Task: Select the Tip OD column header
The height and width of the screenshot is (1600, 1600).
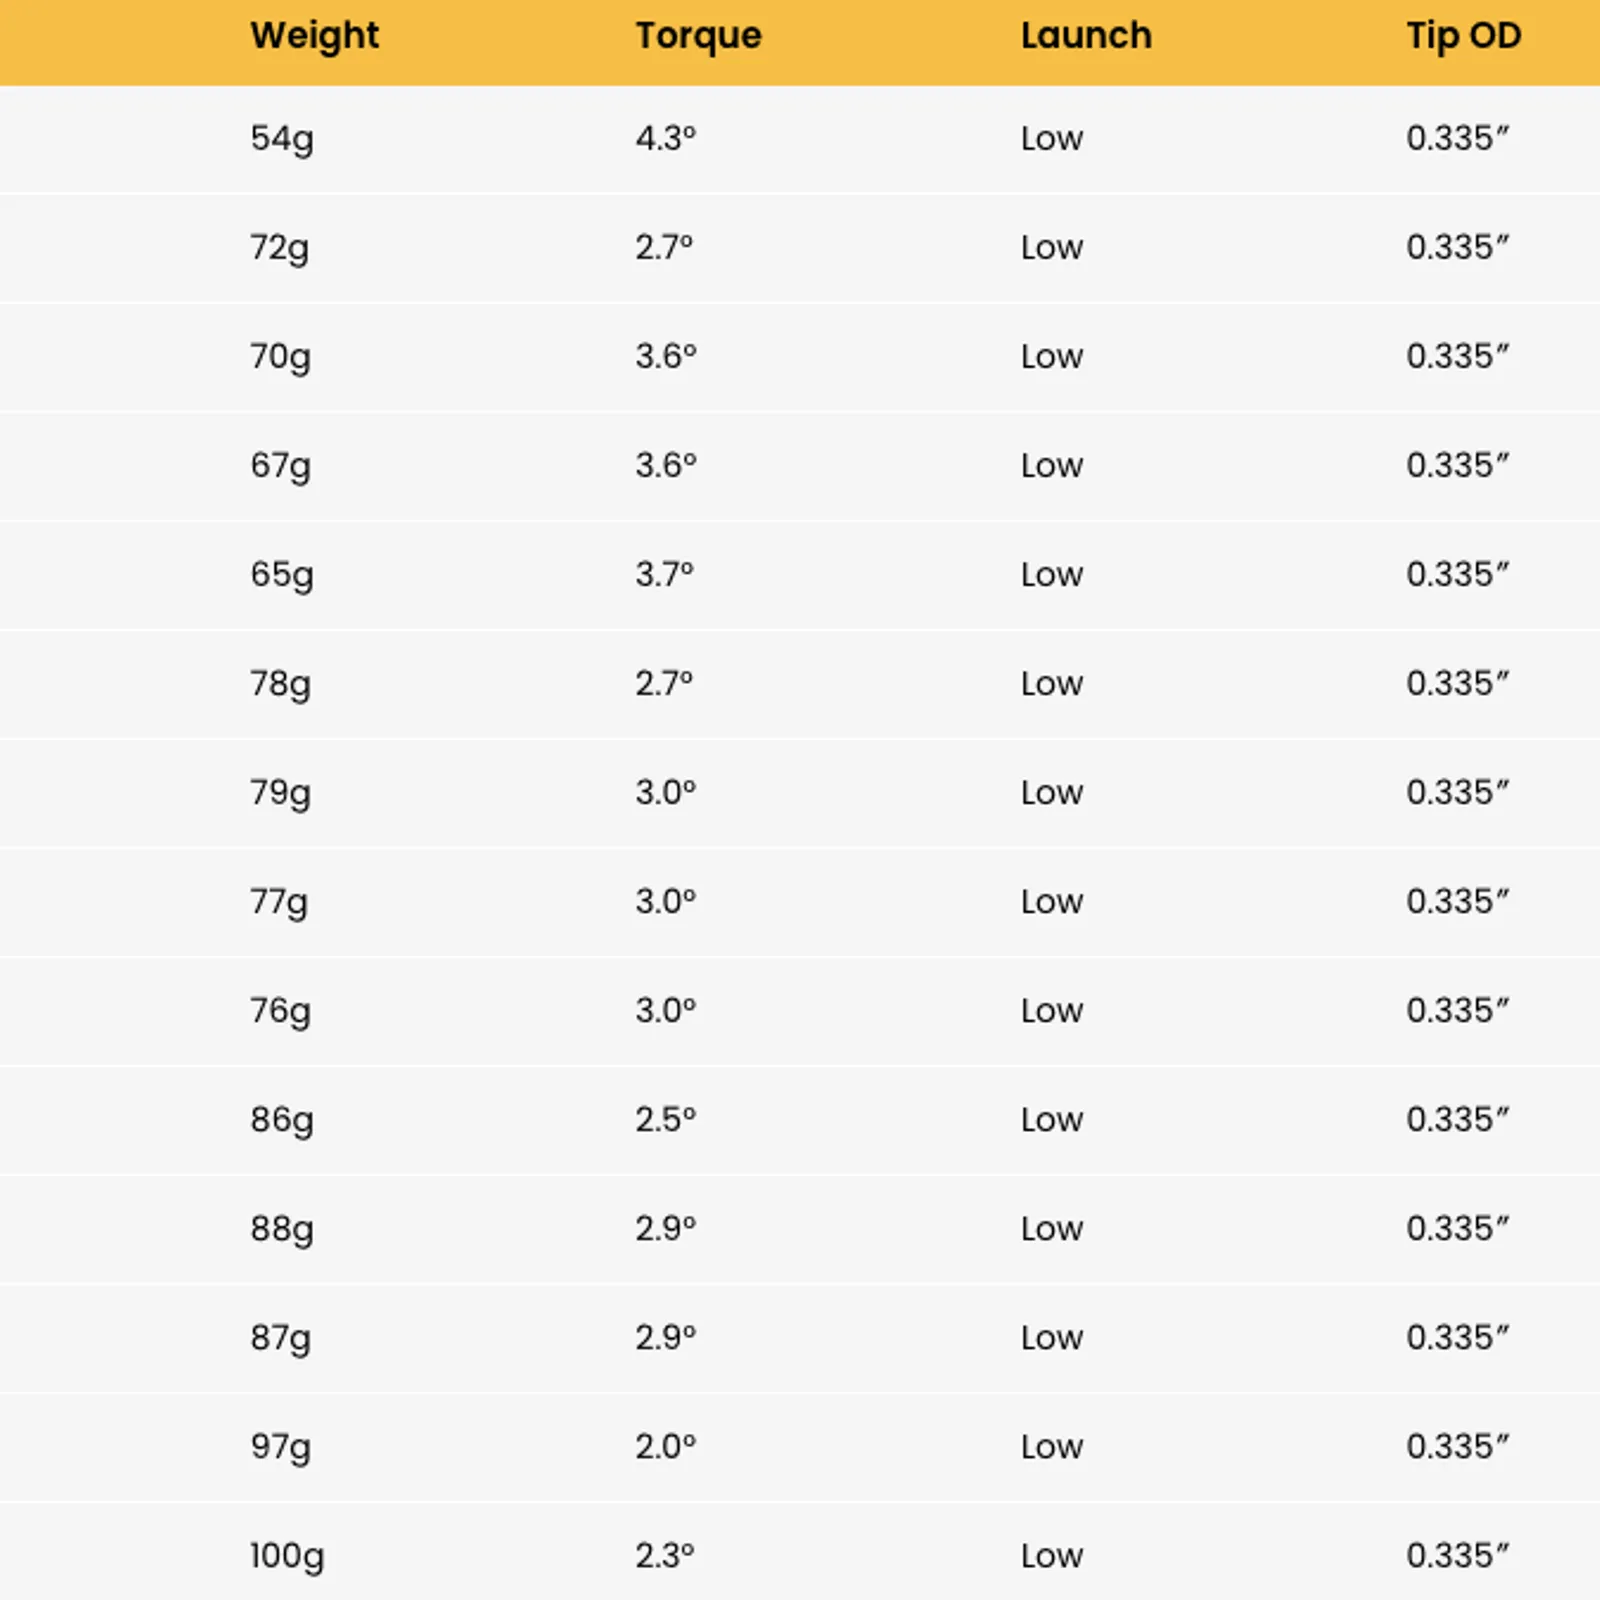Action: pyautogui.click(x=1463, y=37)
